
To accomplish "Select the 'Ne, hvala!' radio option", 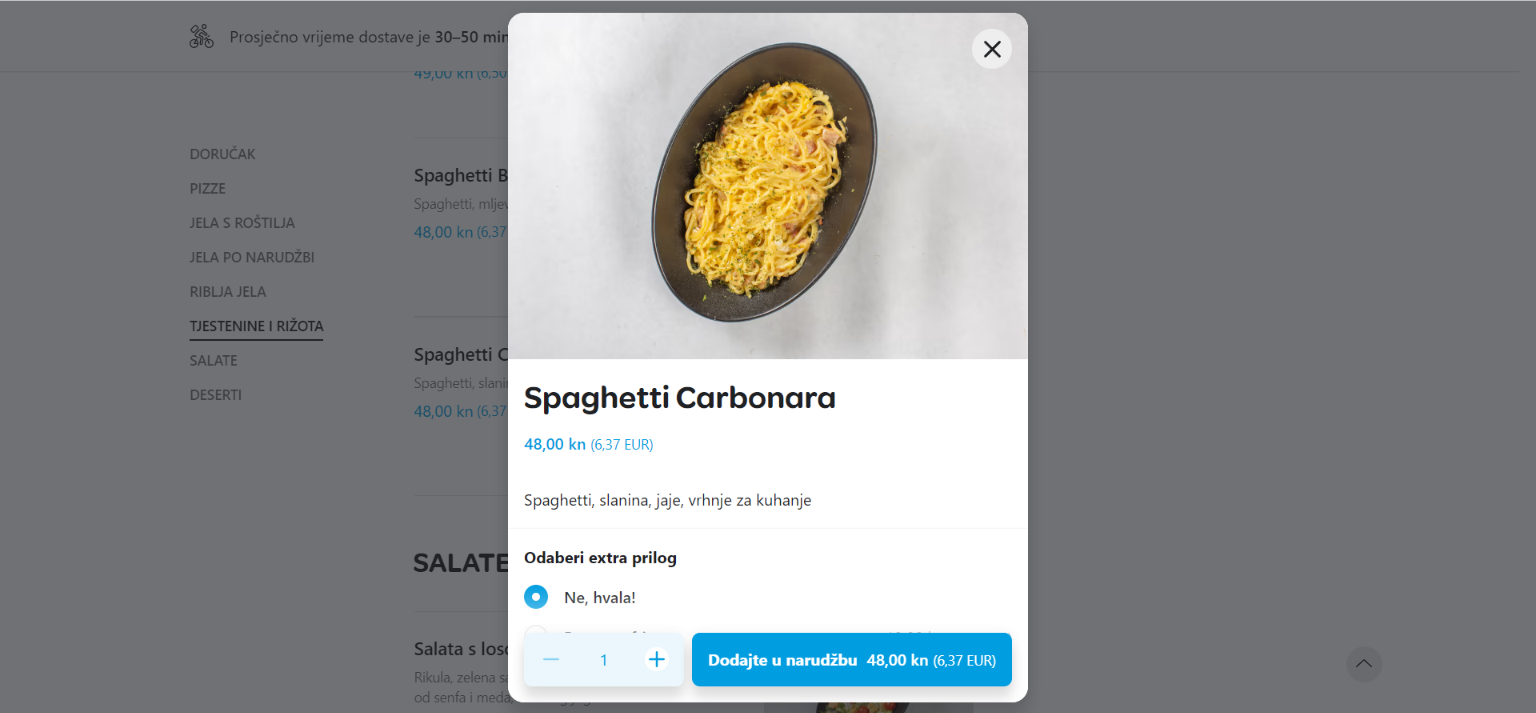I will (536, 597).
